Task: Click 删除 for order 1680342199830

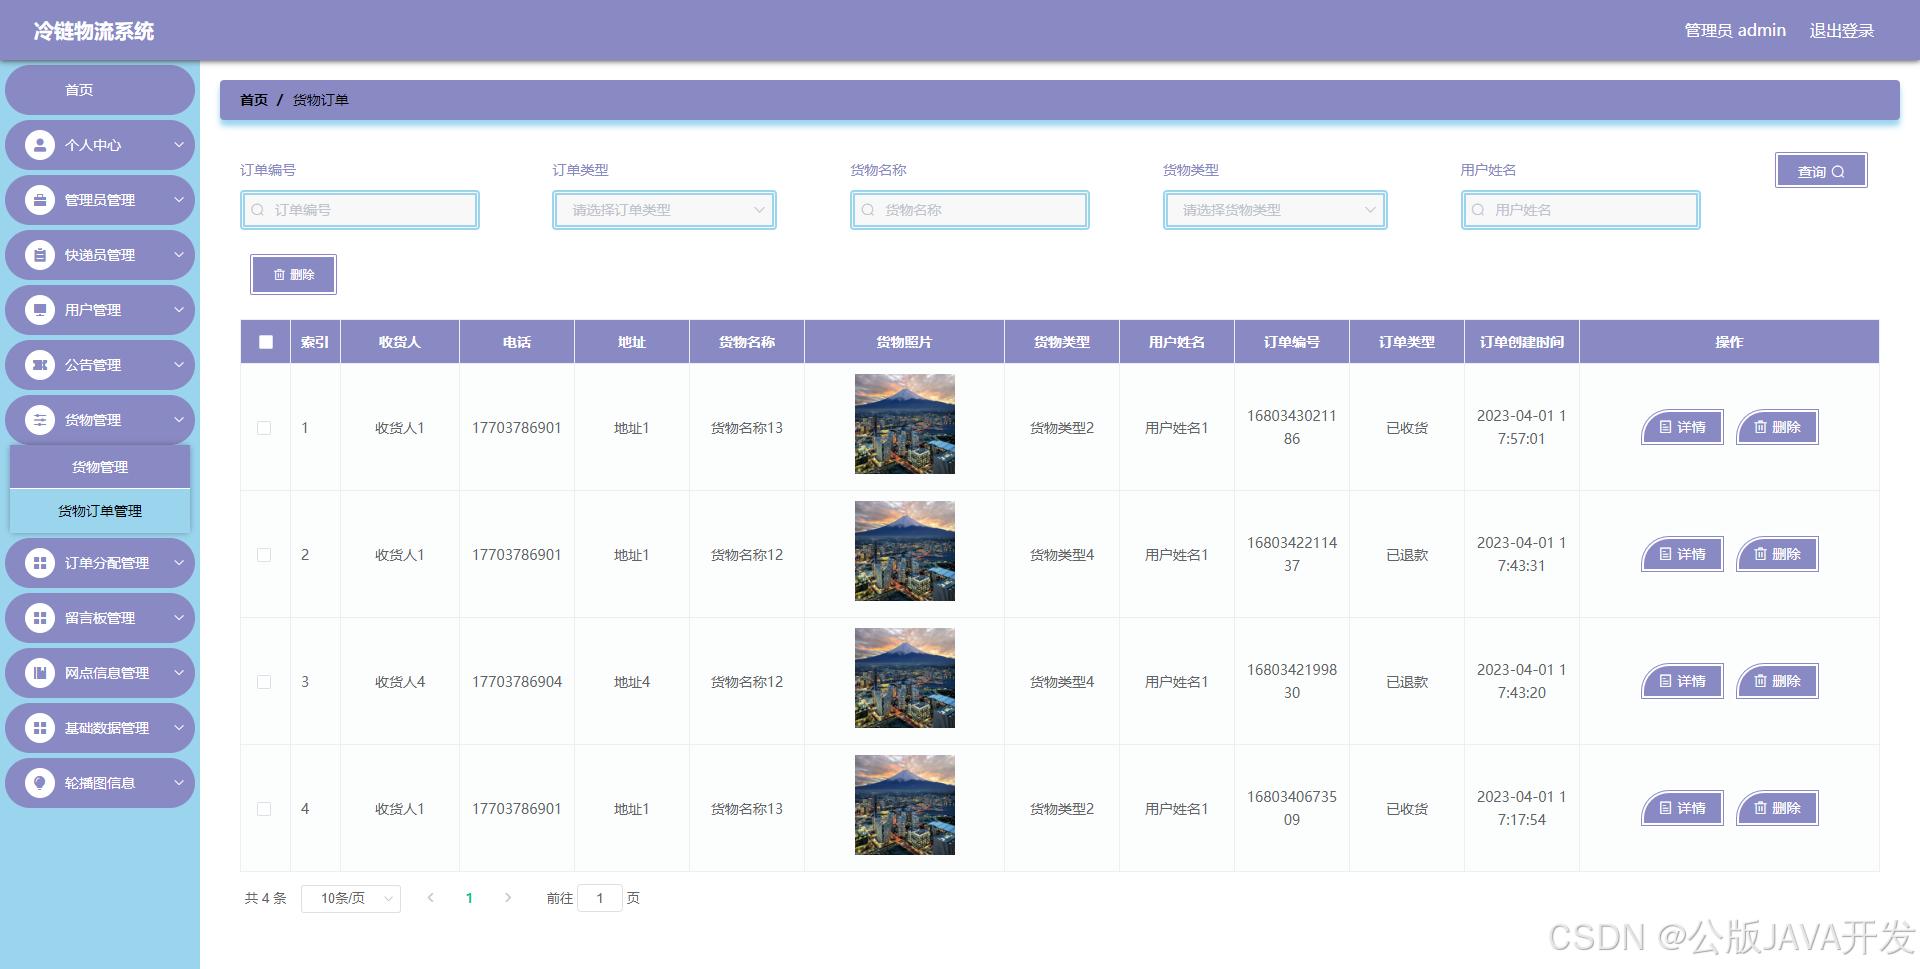Action: click(x=1777, y=681)
